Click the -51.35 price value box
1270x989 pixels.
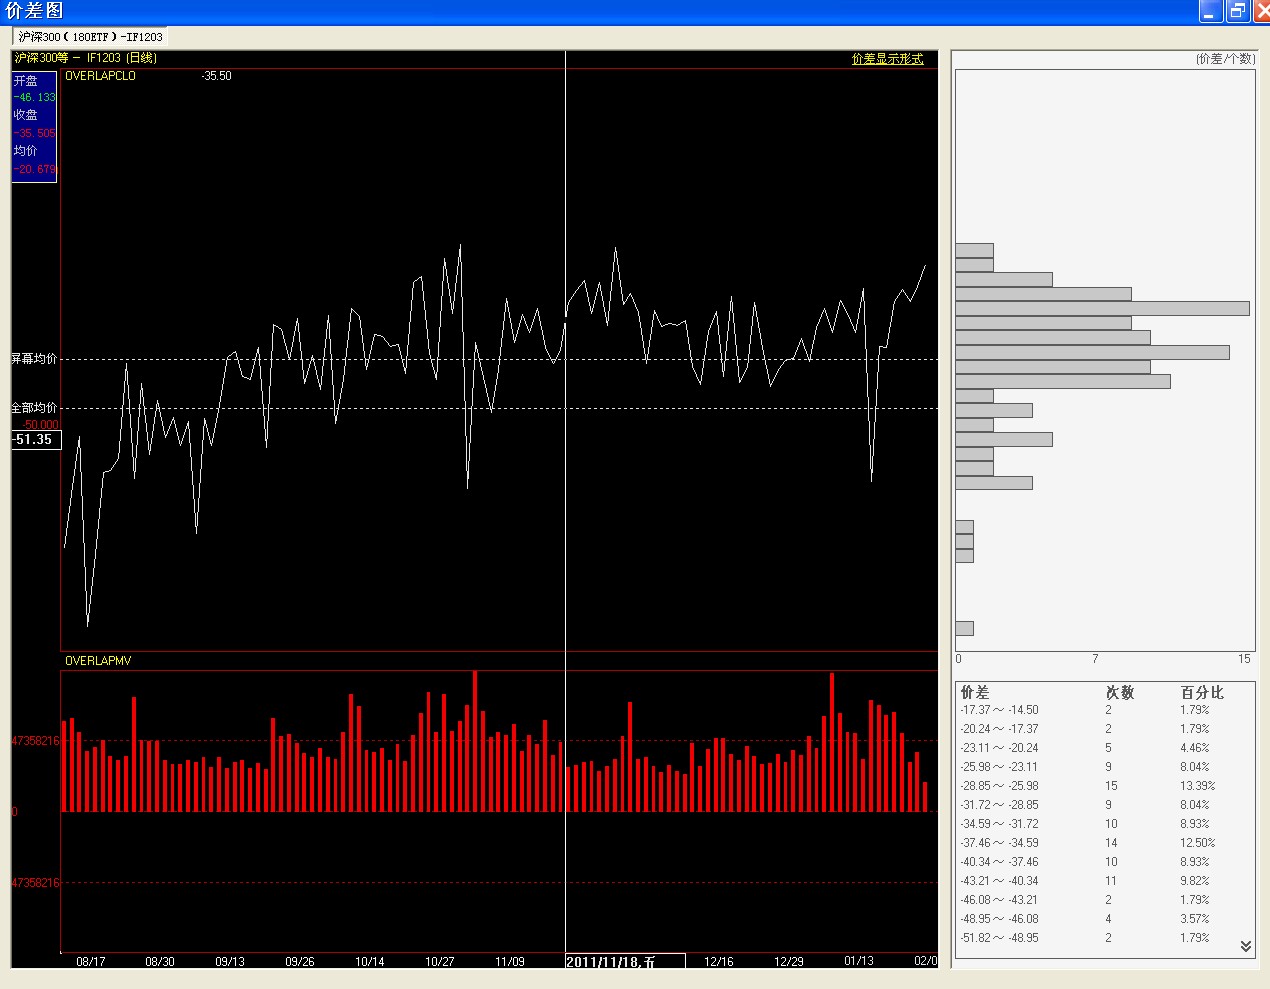point(36,440)
